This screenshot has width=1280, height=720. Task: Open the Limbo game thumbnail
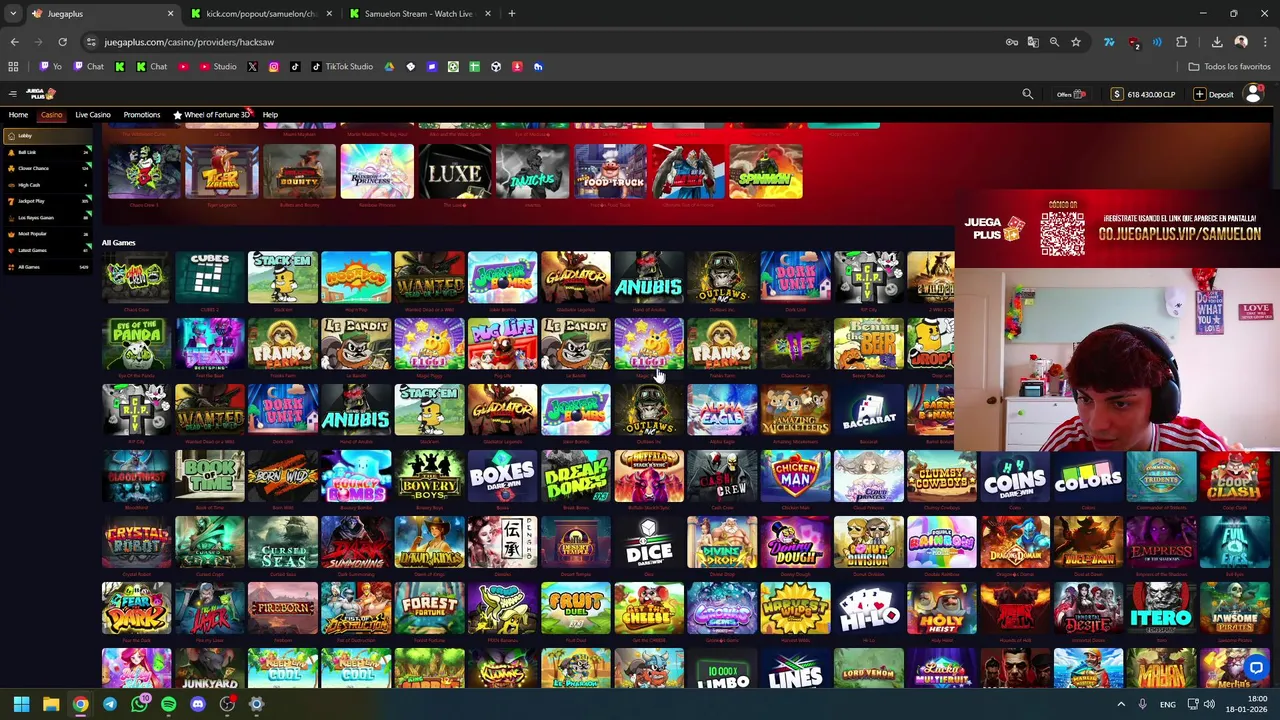[x=722, y=668]
